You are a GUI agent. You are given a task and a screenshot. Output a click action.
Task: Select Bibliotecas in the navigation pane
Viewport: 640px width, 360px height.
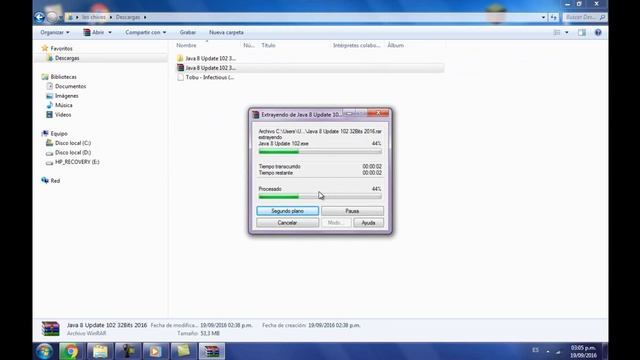[63, 77]
